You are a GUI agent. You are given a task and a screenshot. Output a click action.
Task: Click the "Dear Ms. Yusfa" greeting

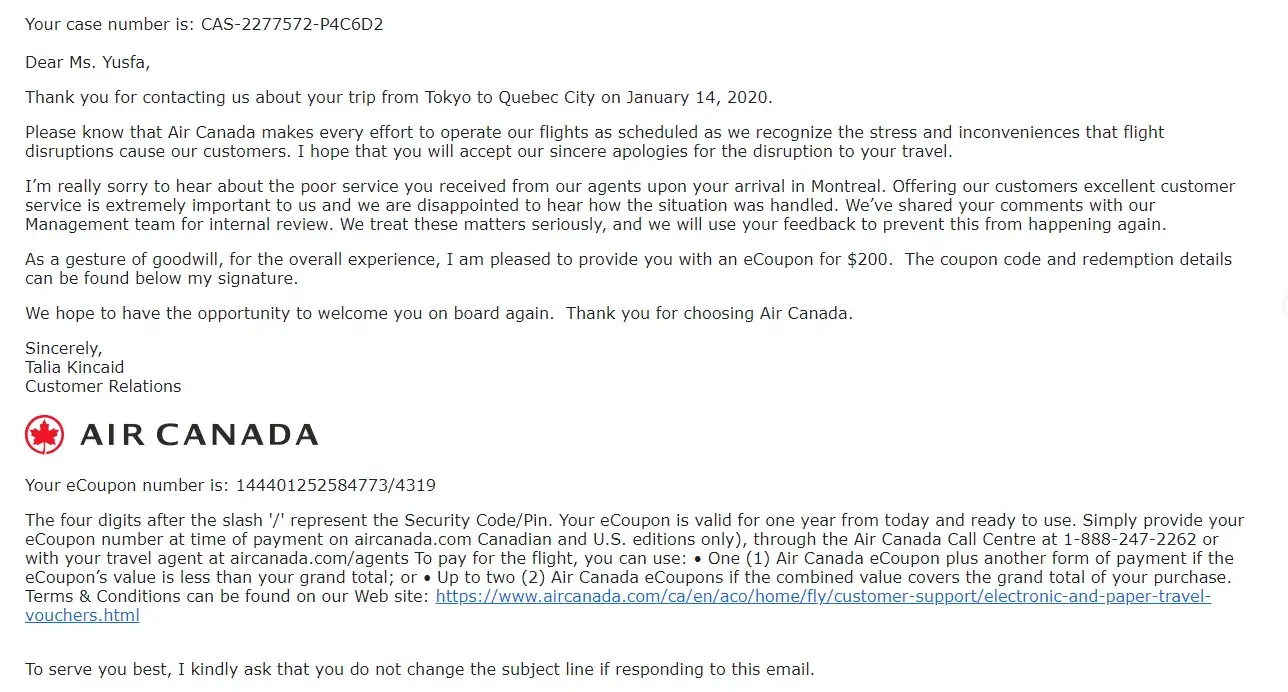pyautogui.click(x=87, y=62)
